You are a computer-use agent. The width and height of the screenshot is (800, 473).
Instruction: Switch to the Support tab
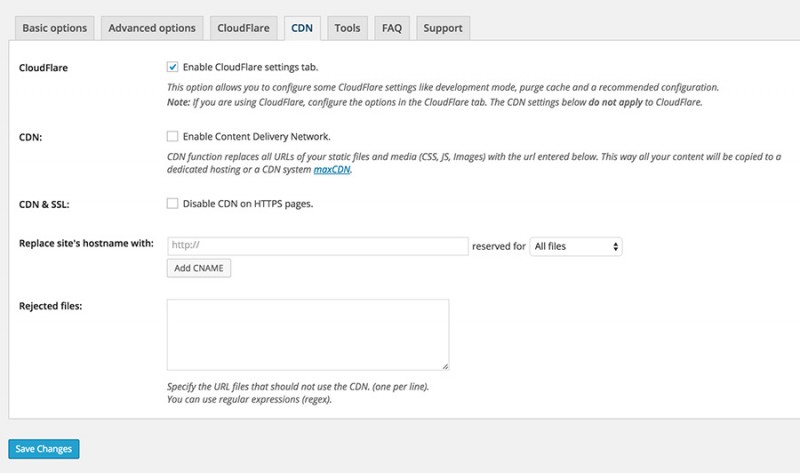[442, 28]
